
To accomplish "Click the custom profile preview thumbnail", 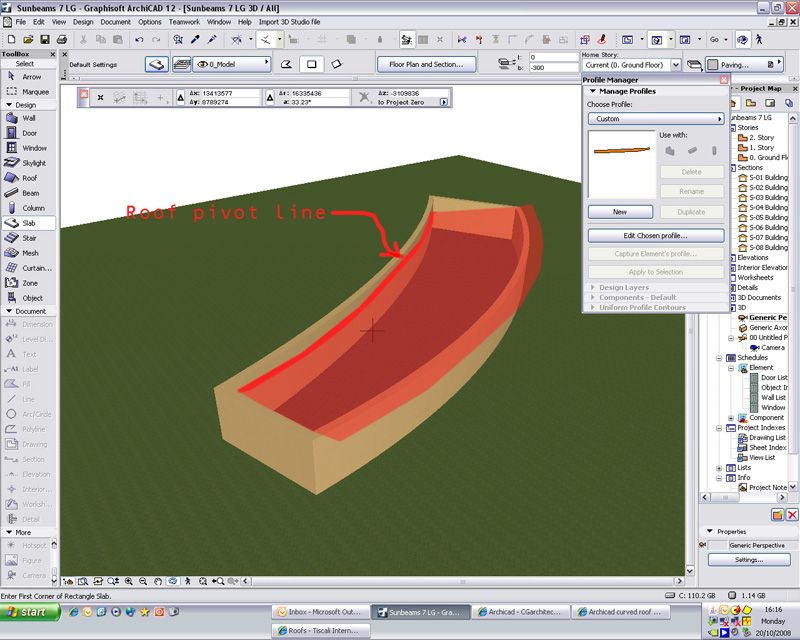I will click(x=621, y=163).
